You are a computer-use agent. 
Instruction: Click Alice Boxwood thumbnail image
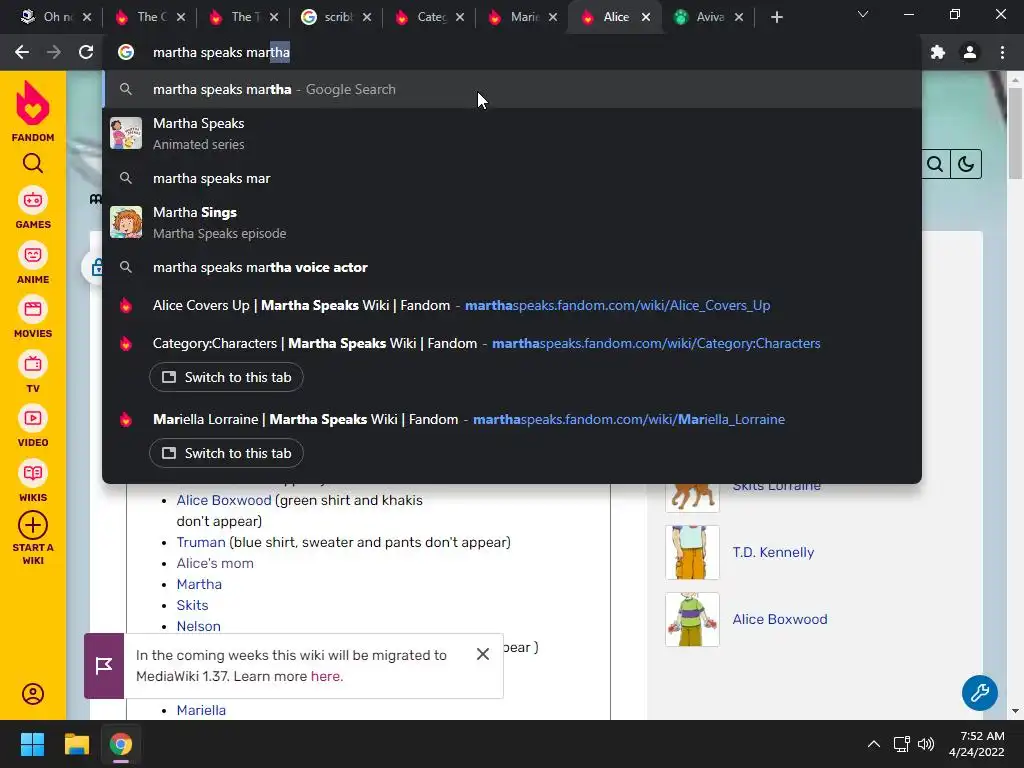[x=692, y=619]
